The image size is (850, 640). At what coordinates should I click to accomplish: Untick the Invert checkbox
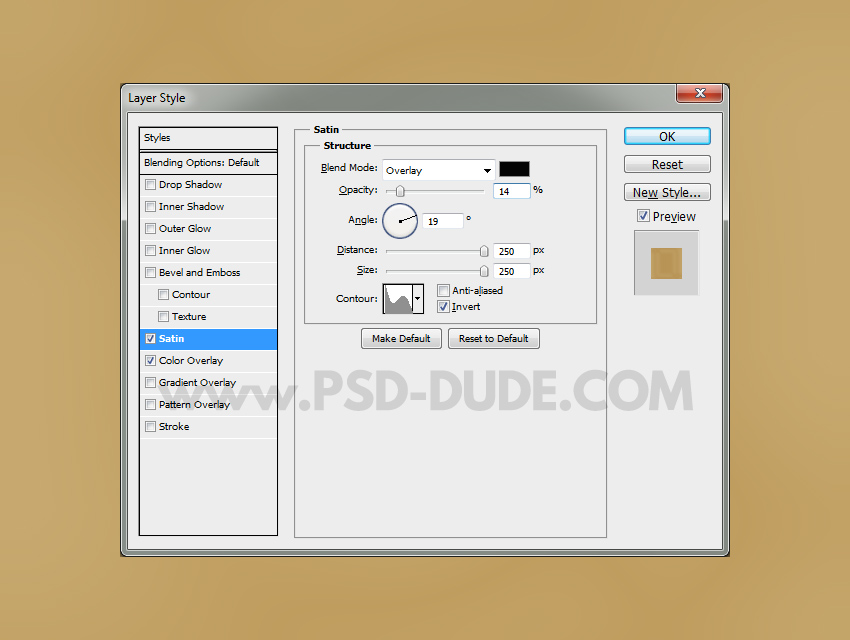click(443, 307)
